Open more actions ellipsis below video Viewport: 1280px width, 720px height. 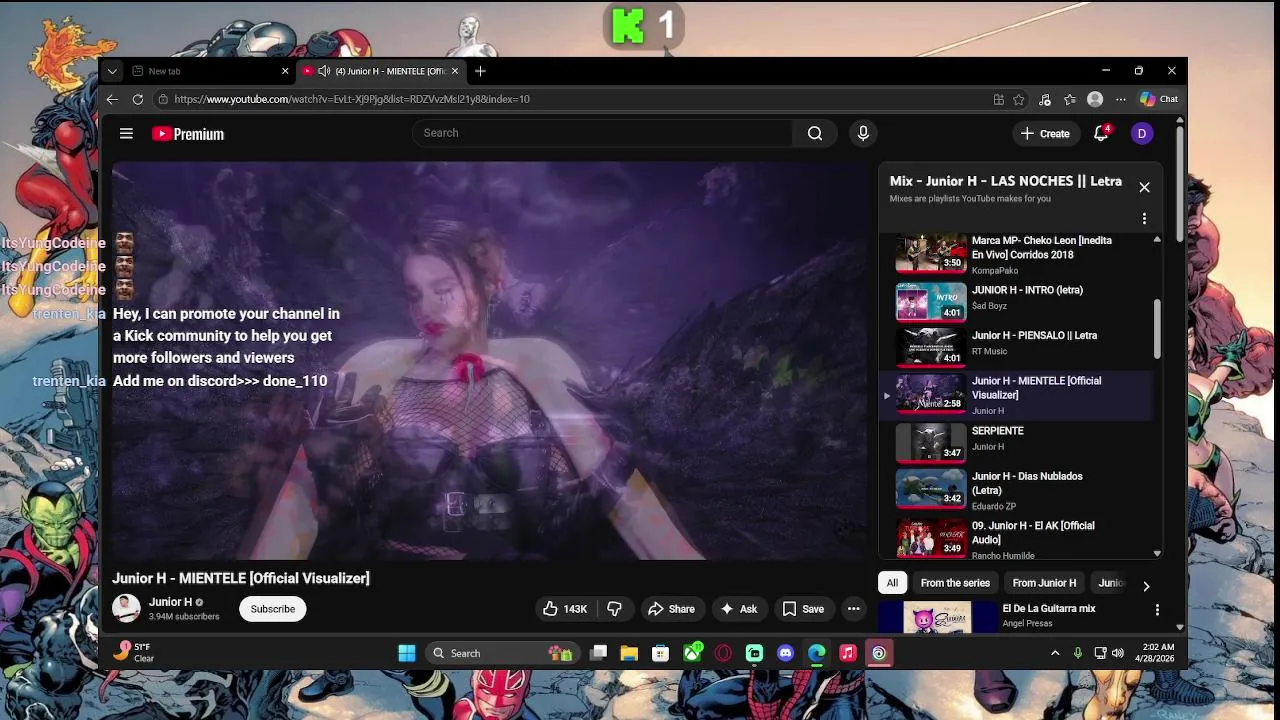coord(854,609)
